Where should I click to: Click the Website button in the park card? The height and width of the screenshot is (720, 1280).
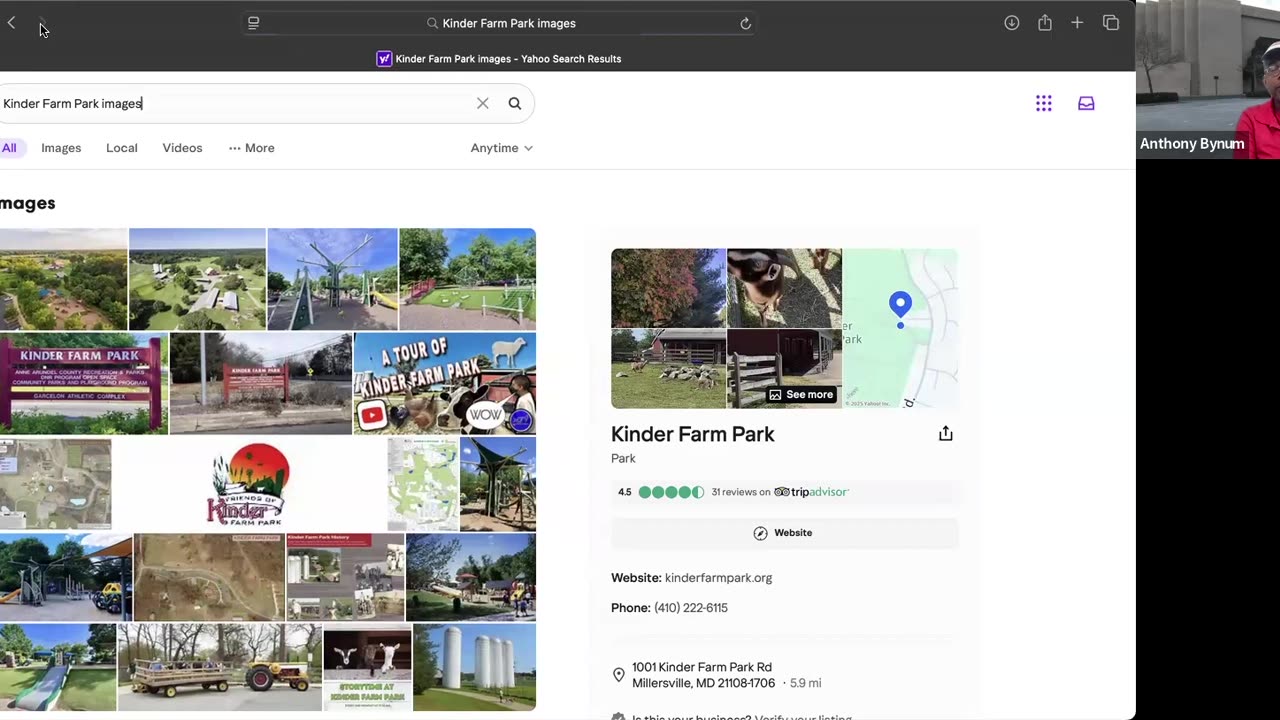(x=784, y=533)
